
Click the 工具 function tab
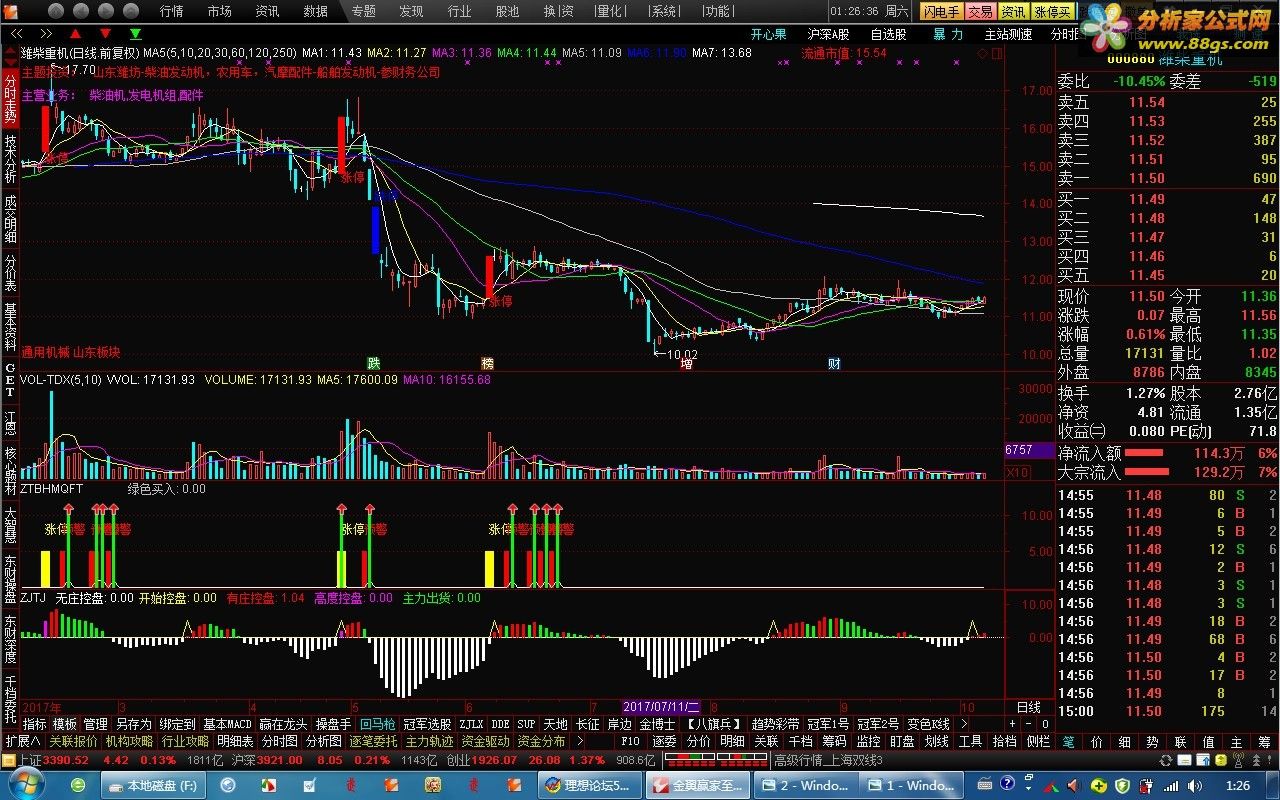[970, 741]
